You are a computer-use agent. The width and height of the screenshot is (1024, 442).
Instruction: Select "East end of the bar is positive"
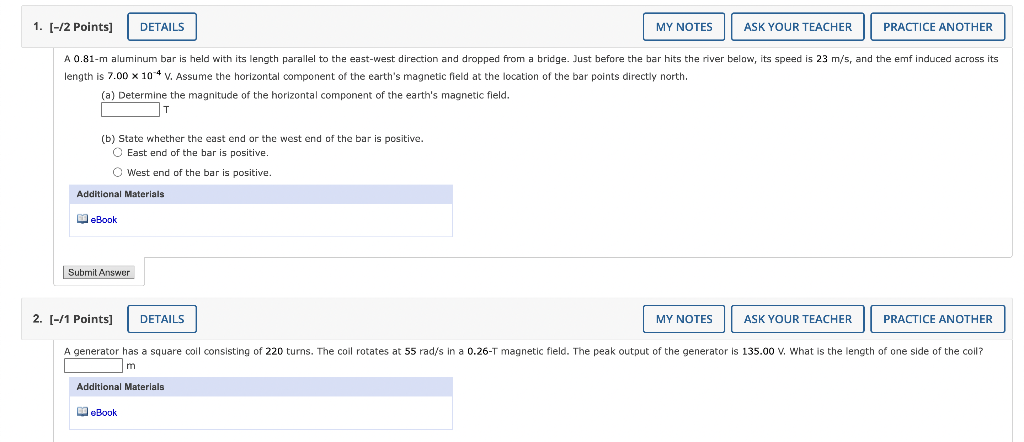pos(118,153)
